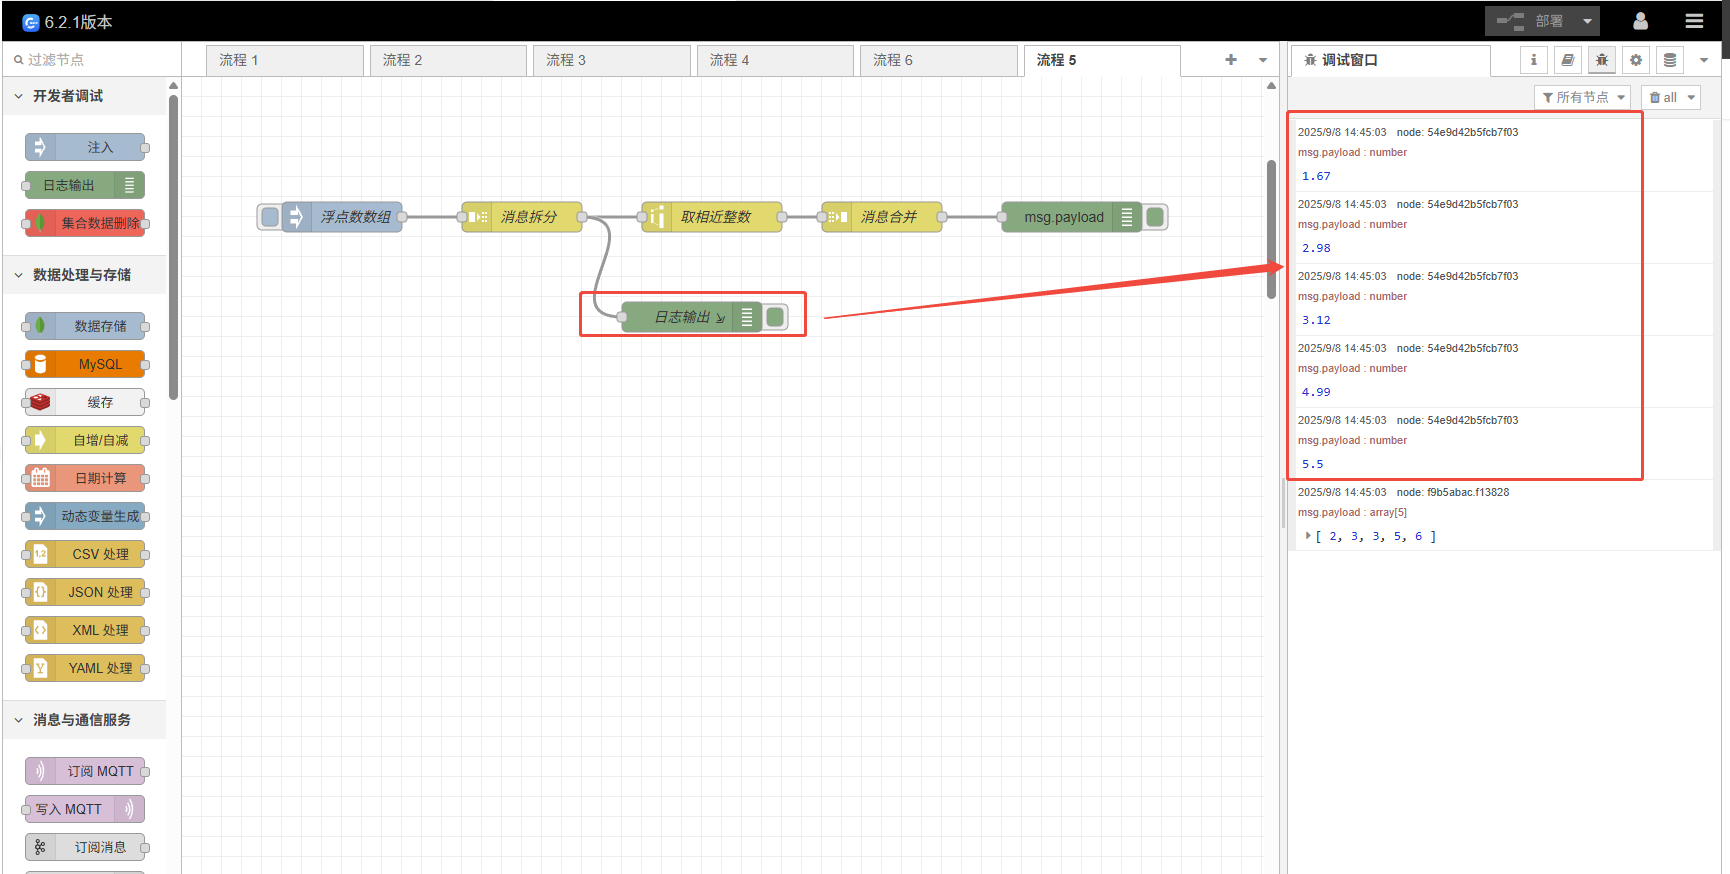
Task: Open the help book sidebar tab
Action: (1567, 60)
